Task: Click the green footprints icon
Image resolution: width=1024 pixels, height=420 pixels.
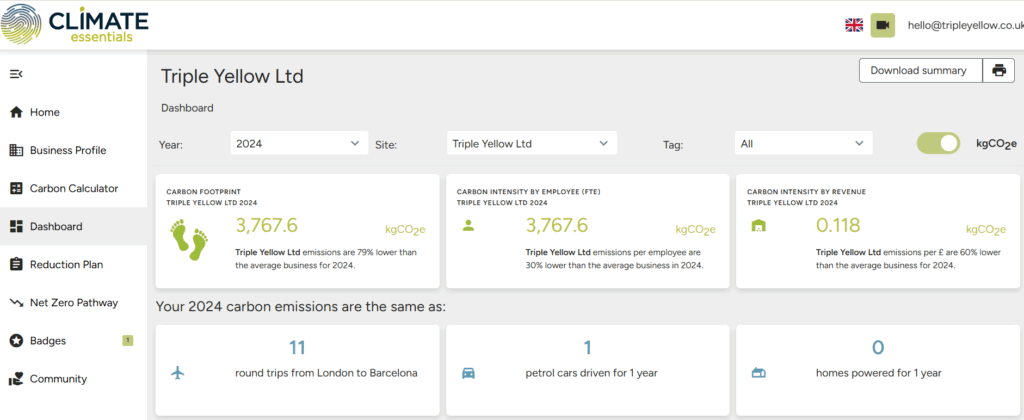Action: click(x=189, y=240)
